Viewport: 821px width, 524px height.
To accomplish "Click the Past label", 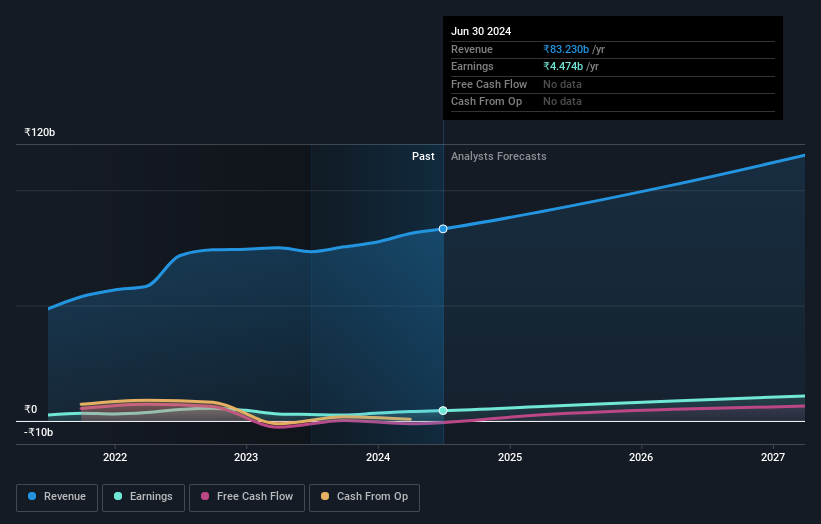I will point(423,156).
